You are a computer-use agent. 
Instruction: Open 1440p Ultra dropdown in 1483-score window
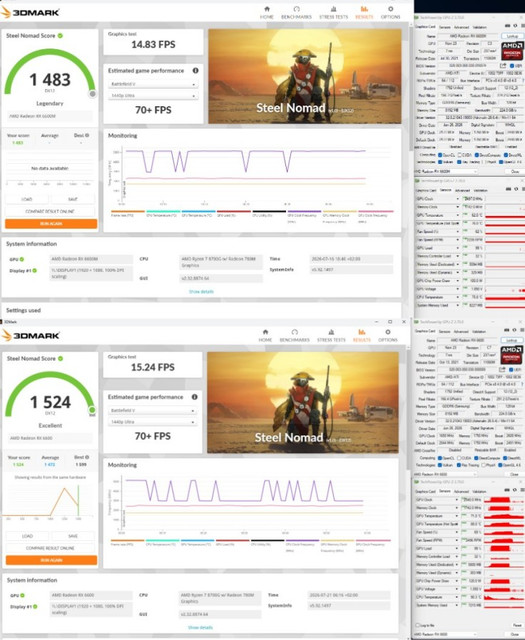pyautogui.click(x=153, y=96)
